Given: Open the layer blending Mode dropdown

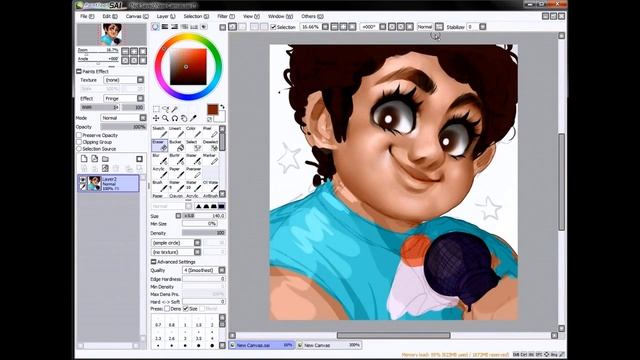Looking at the screenshot, I should (x=143, y=118).
